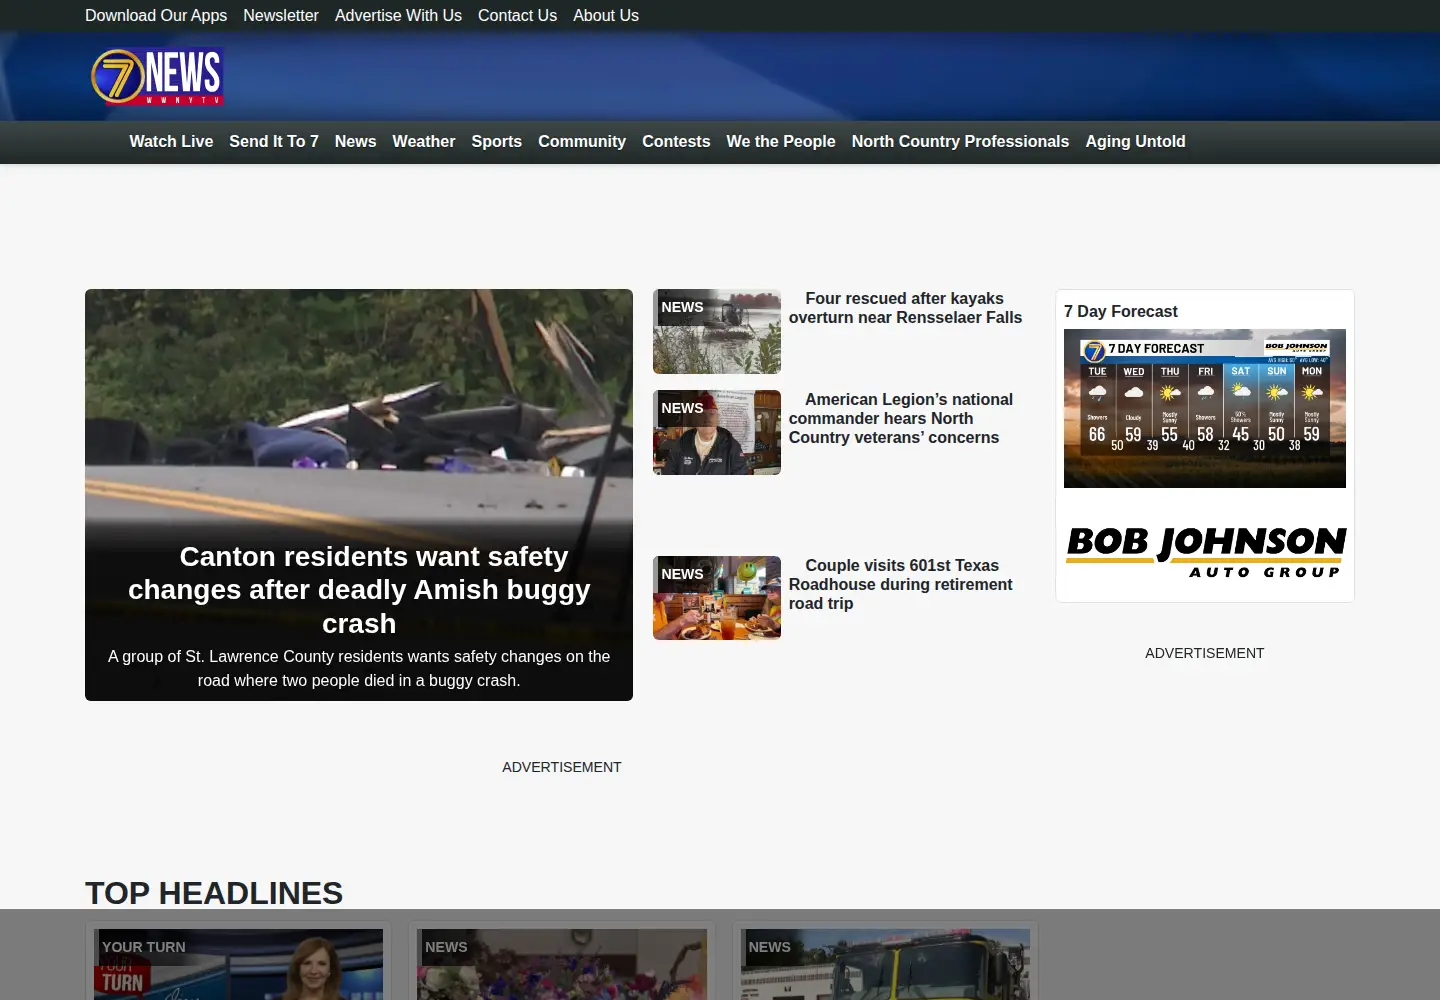Select Watch Live in navigation
1440x1000 pixels.
coord(171,142)
